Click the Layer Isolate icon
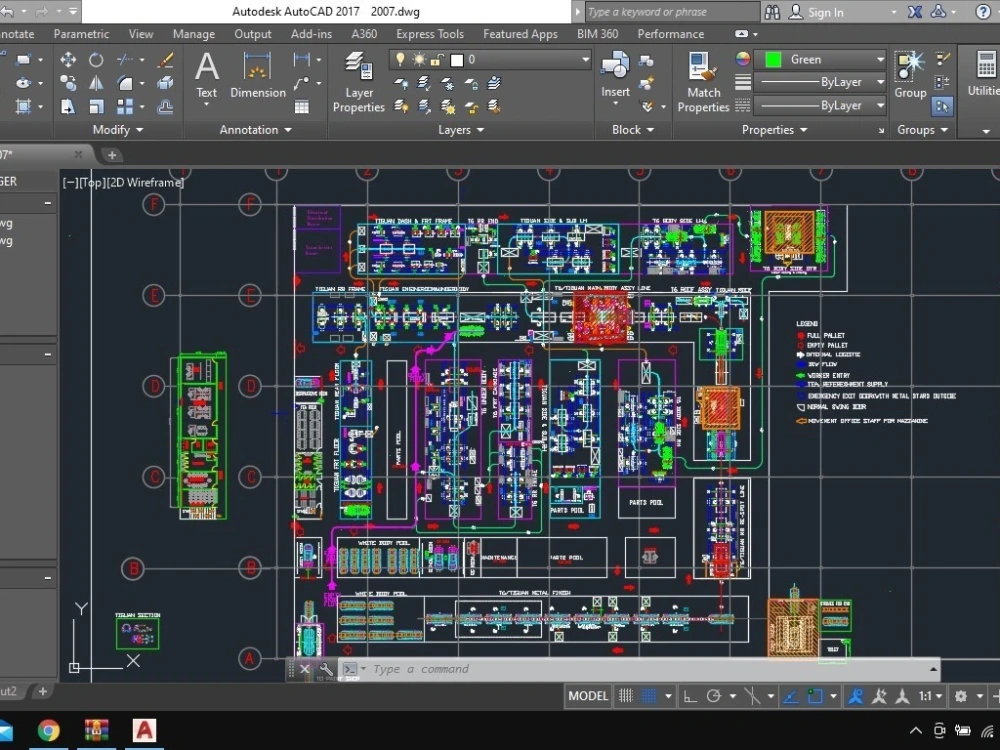The width and height of the screenshot is (1000, 750). 424,83
